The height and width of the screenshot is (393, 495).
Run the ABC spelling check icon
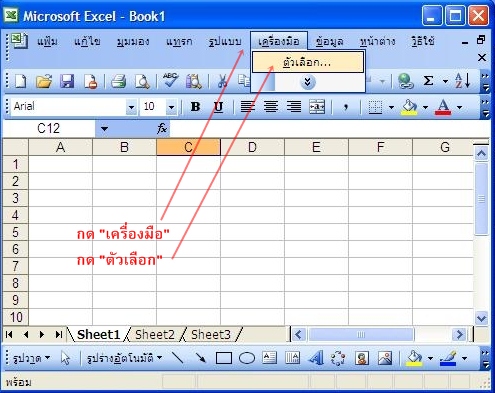(171, 81)
